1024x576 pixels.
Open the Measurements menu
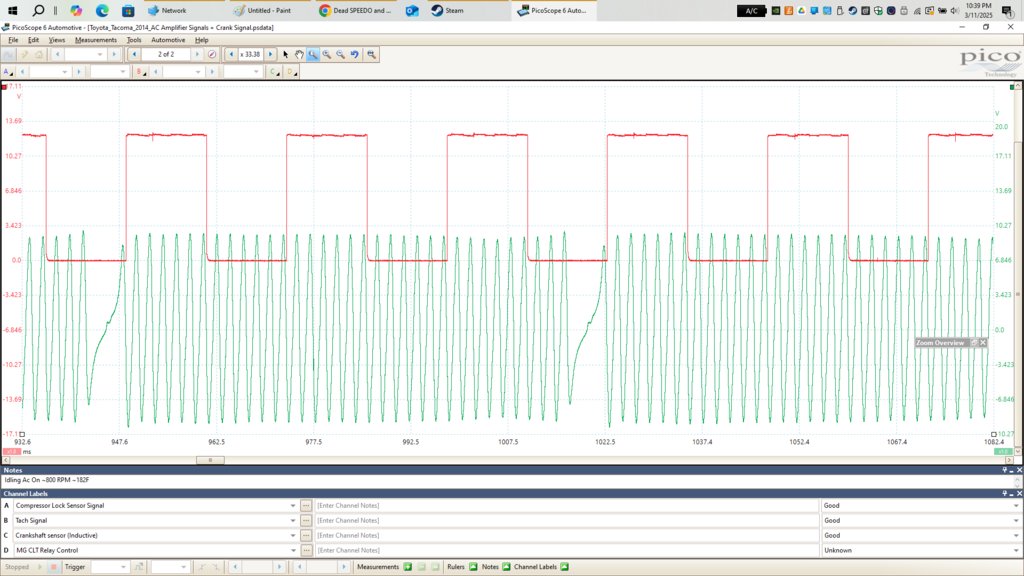pyautogui.click(x=96, y=40)
